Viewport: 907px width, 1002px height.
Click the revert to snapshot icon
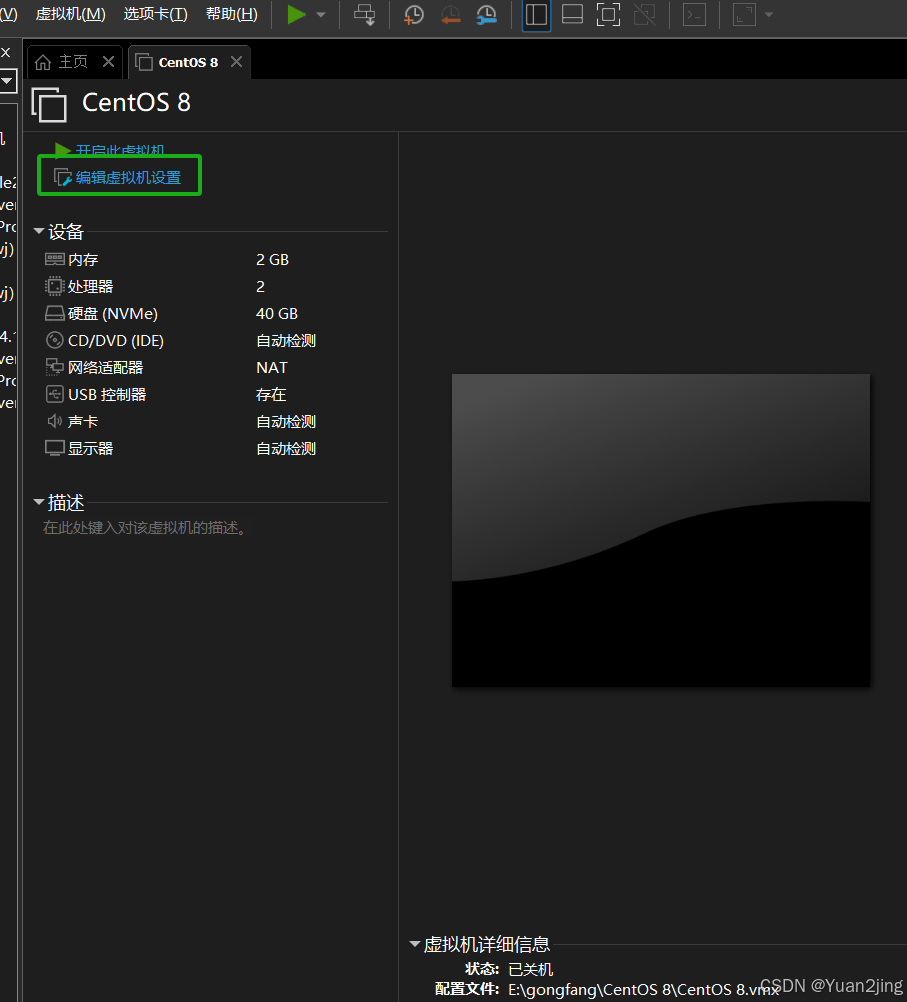451,14
